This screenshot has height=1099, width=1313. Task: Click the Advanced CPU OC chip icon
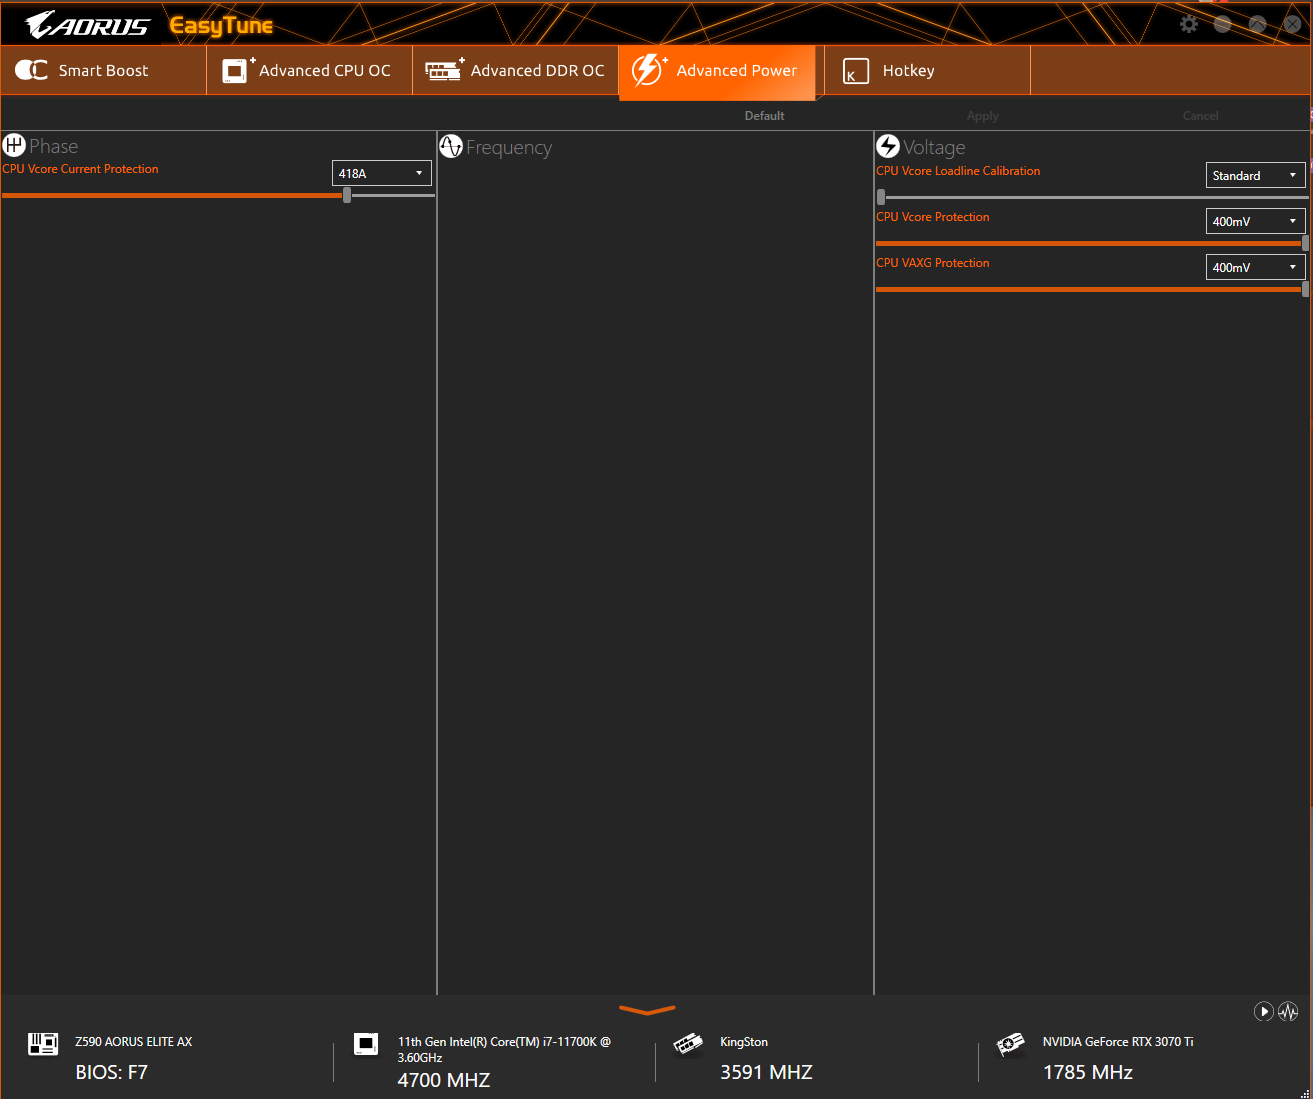pos(237,70)
